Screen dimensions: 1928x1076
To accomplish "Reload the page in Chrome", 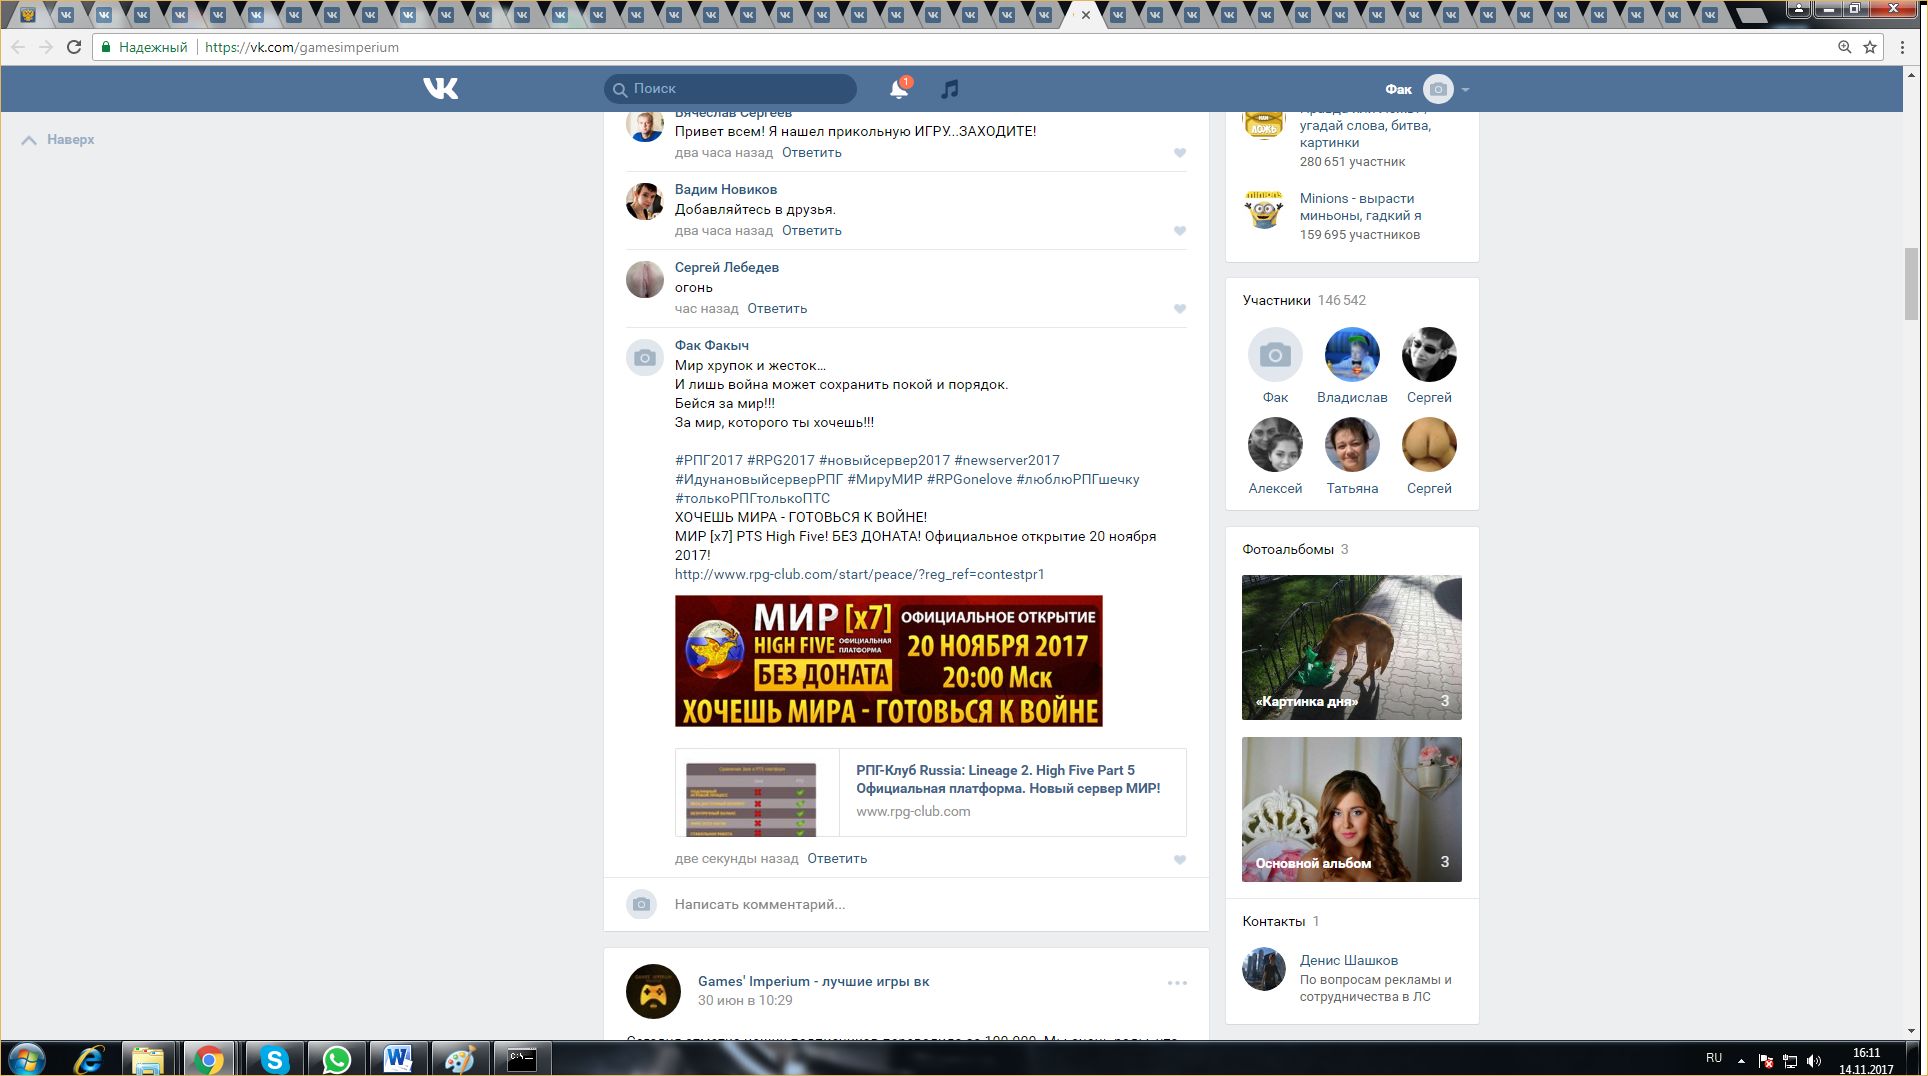I will point(74,47).
